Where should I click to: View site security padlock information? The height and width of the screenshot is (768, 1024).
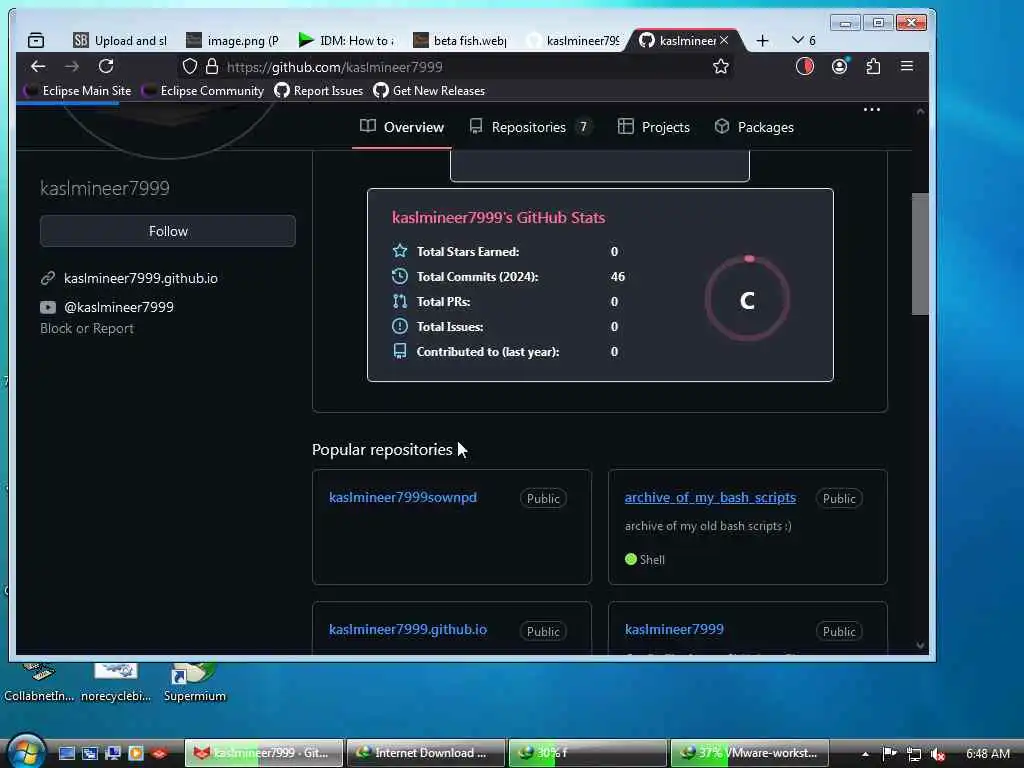(x=212, y=67)
